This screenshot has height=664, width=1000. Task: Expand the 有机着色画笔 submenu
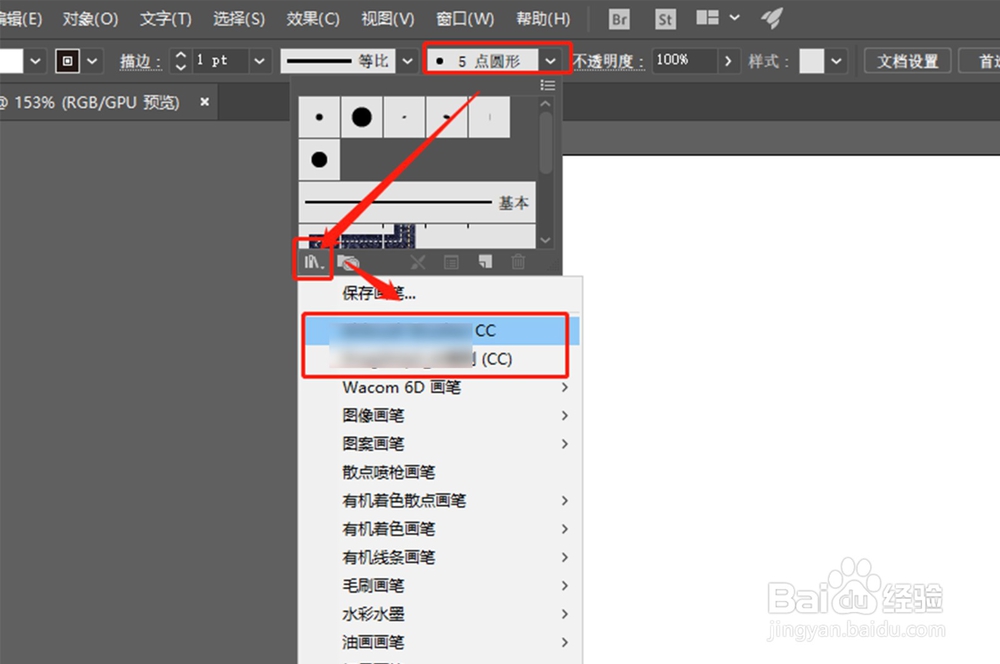(x=440, y=529)
